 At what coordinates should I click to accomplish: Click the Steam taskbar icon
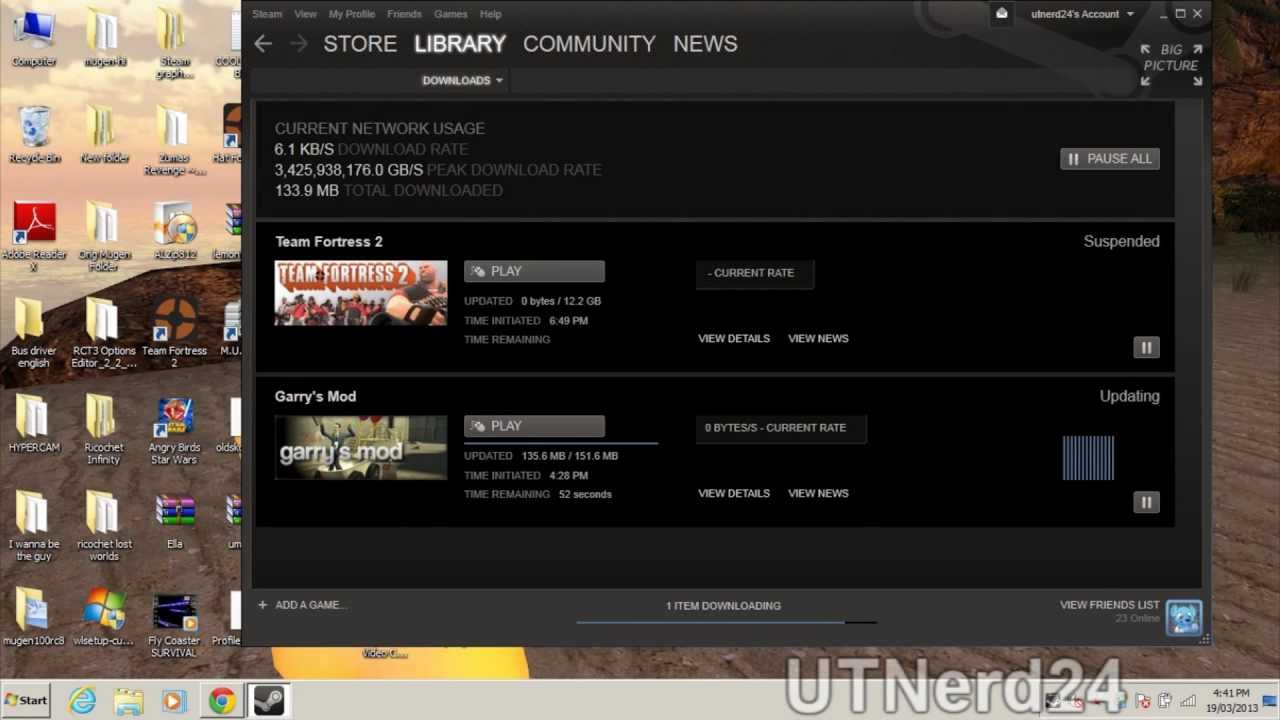[268, 701]
